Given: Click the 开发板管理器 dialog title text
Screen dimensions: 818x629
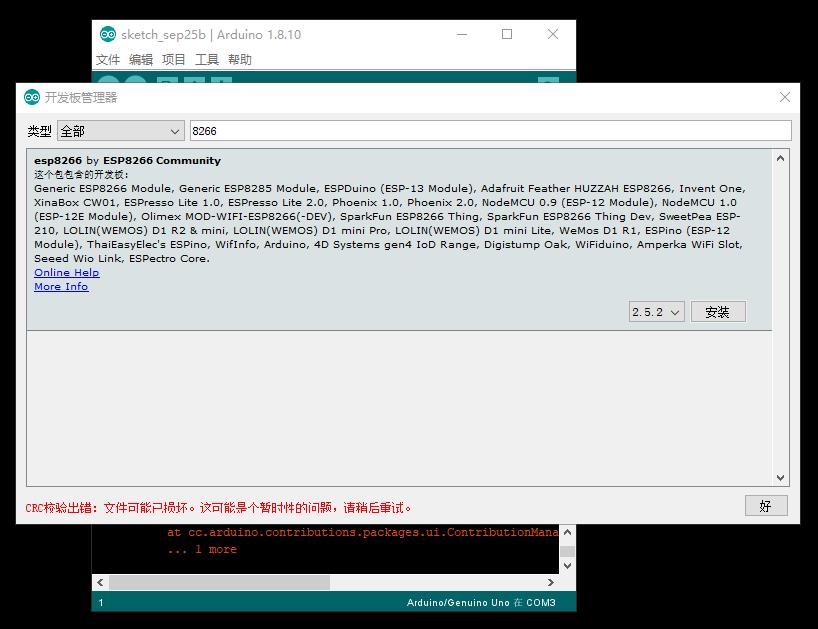Looking at the screenshot, I should point(81,98).
